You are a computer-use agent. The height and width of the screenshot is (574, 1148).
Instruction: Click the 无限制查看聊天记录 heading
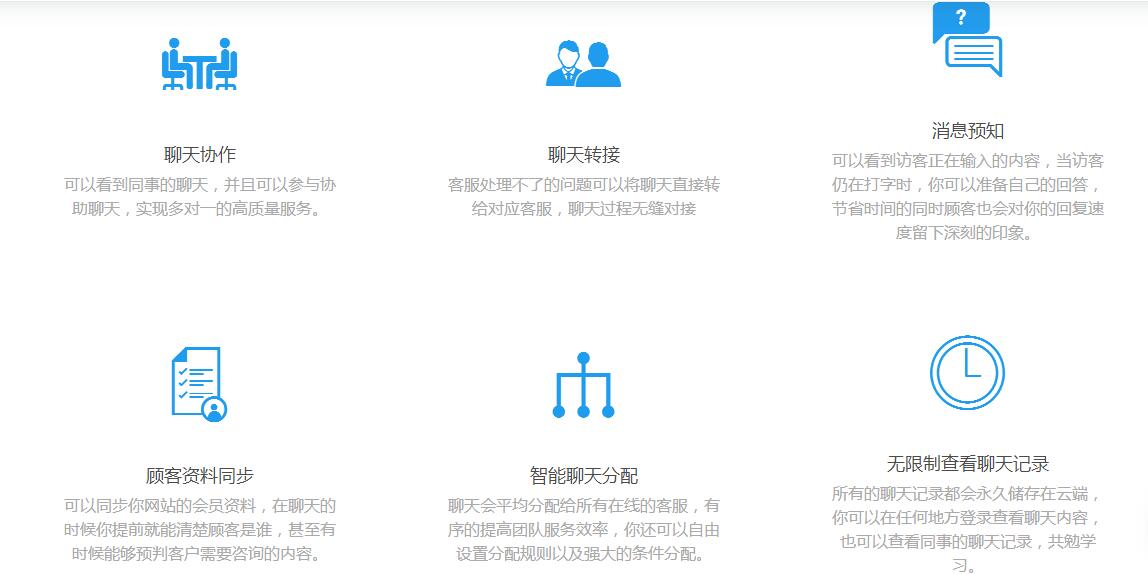tap(967, 464)
